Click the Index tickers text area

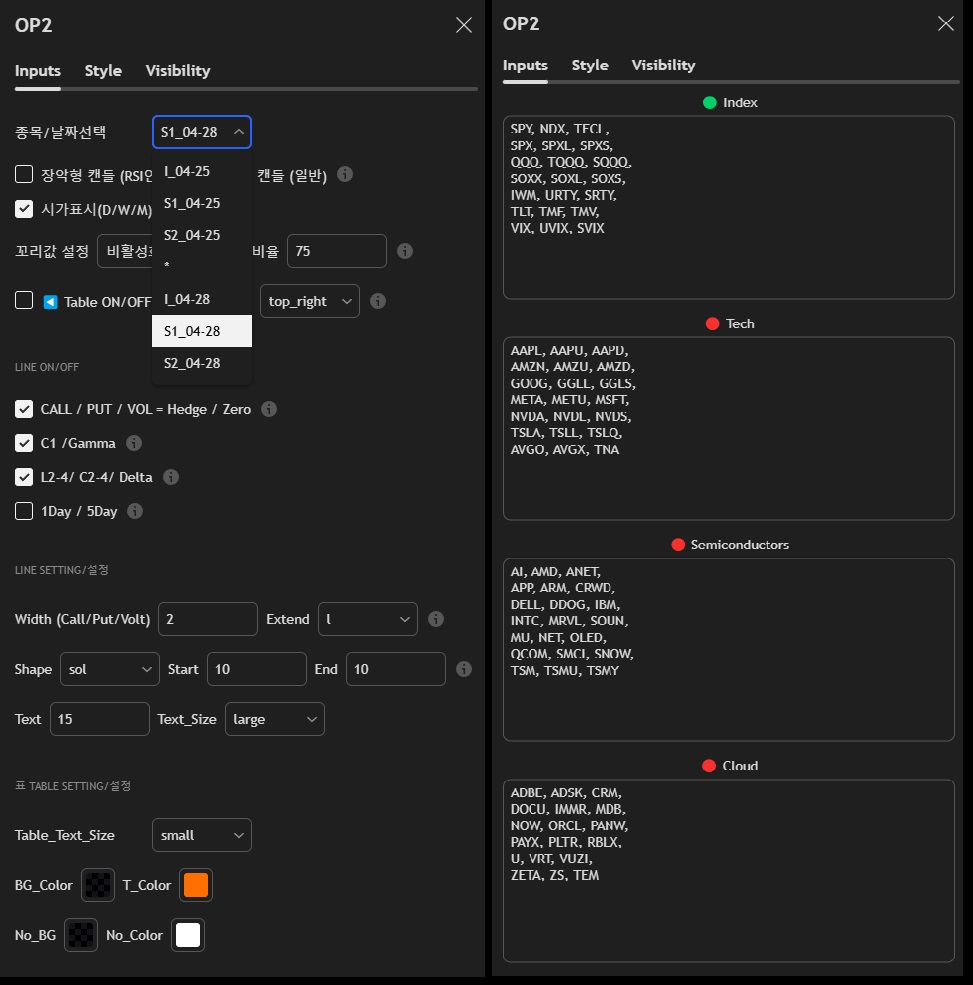click(729, 207)
